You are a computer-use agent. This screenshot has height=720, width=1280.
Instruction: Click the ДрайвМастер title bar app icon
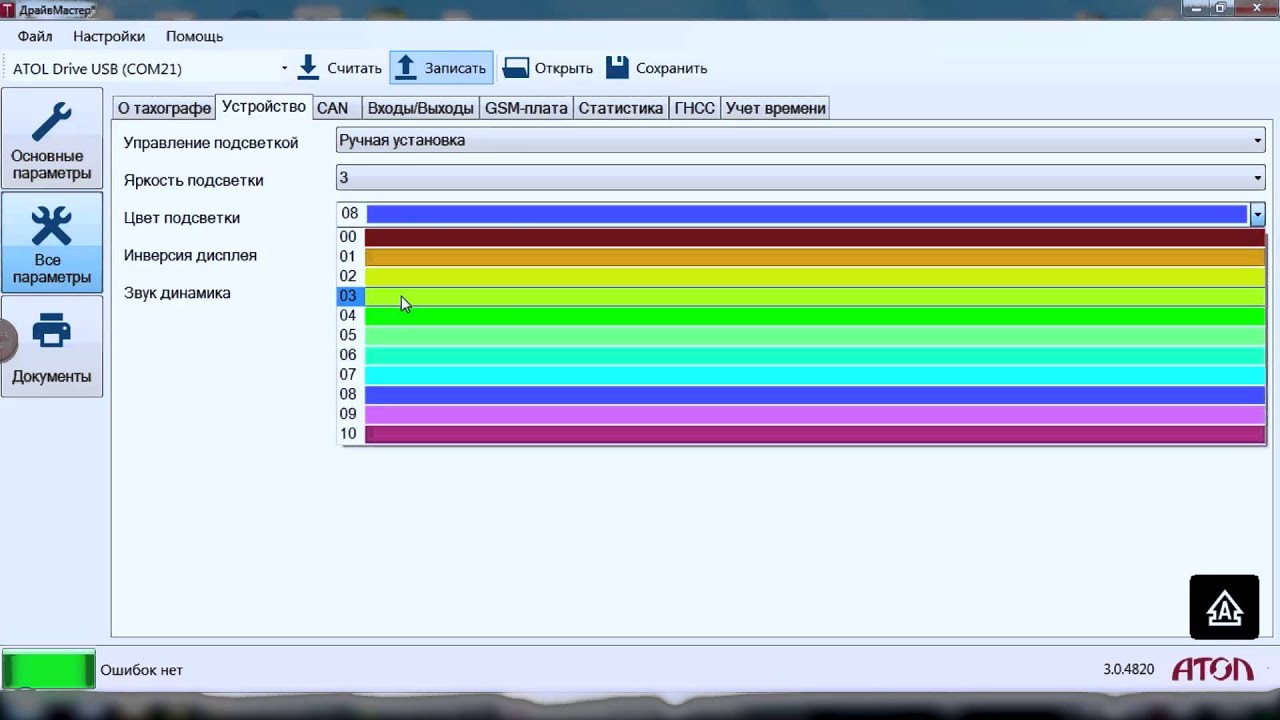(8, 9)
